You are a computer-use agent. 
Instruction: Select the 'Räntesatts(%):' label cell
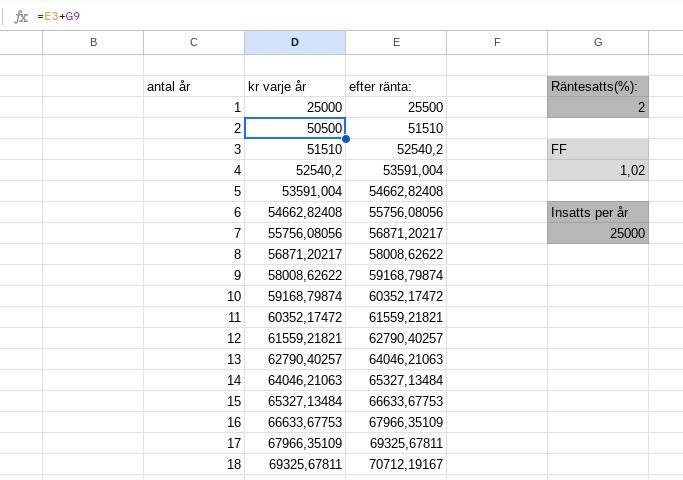[x=598, y=86]
